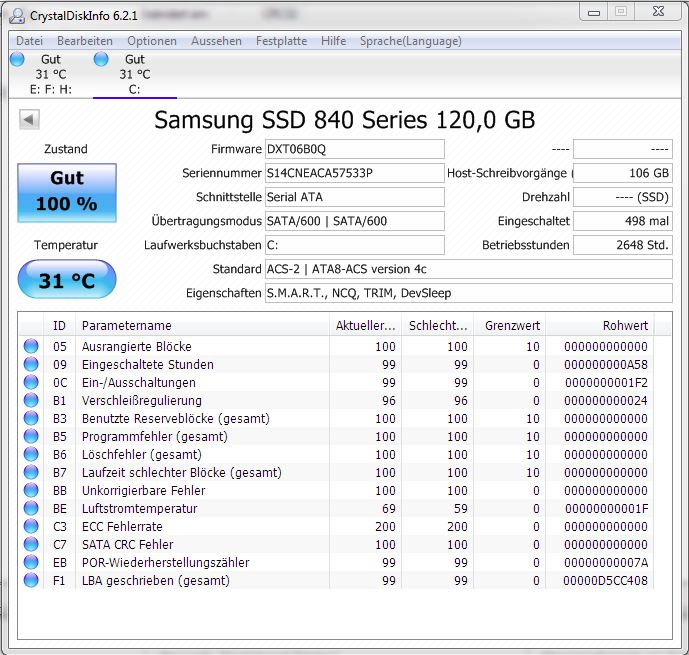Open the Hilfe menu

[x=333, y=41]
